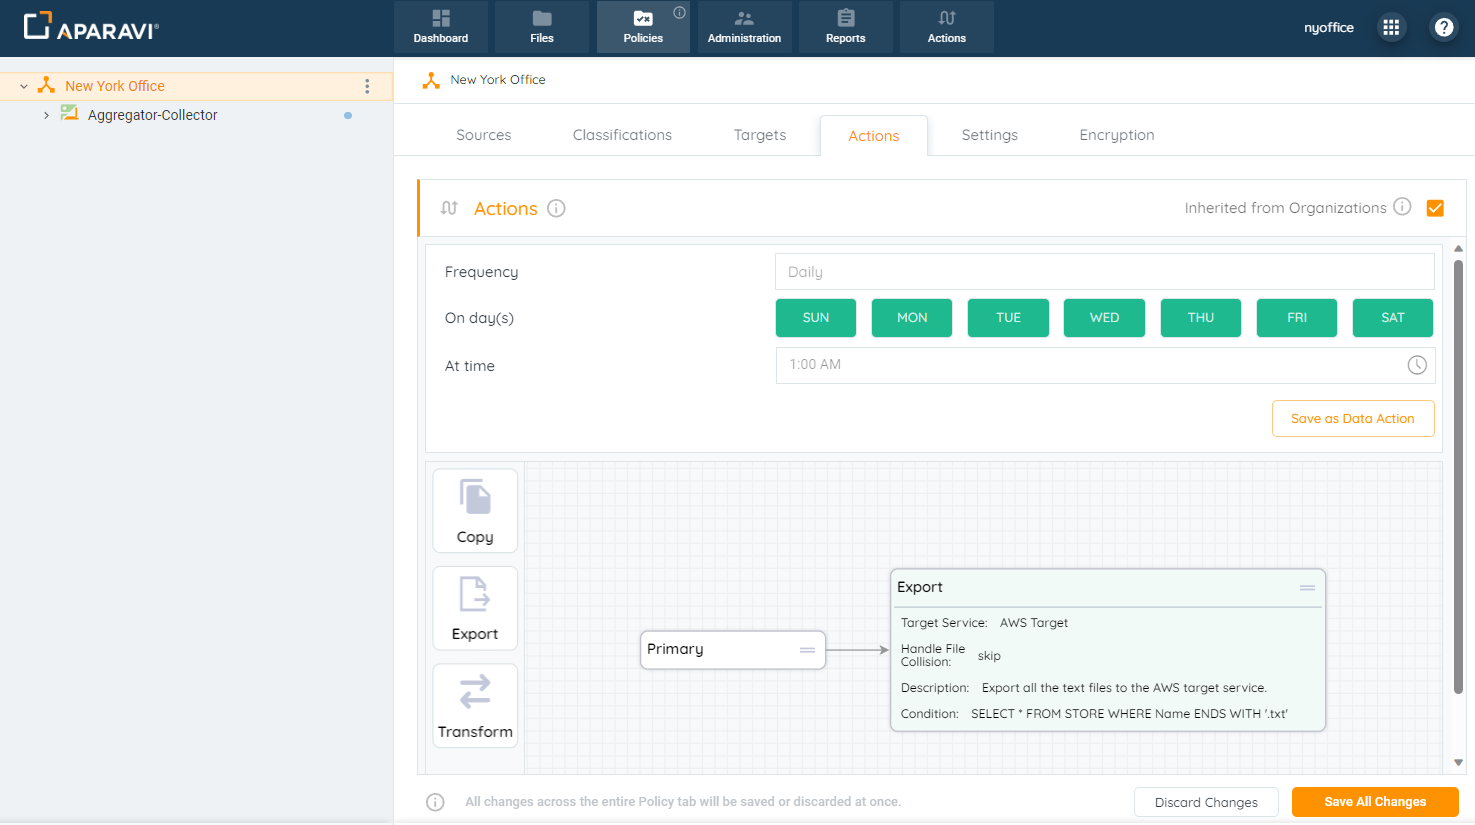Open the Administration section
Viewport: 1475px width, 825px height.
tap(744, 27)
